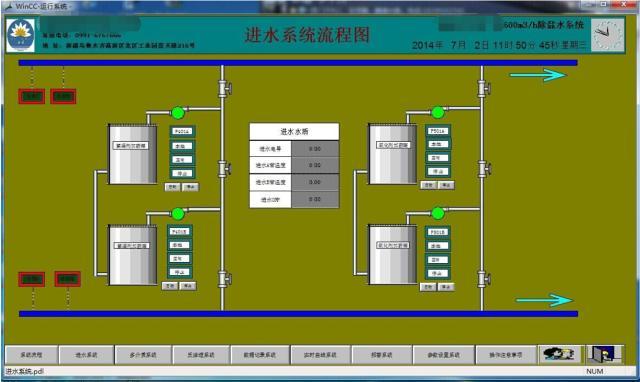
Task: Click the status field directly below P401B tag
Action: pos(179,245)
